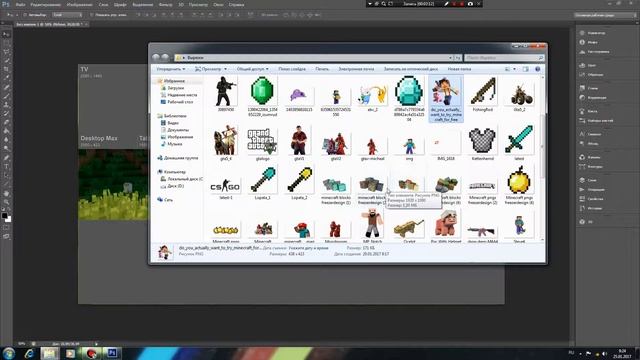Image resolution: width=640 pixels, height=360 pixels.
Task: Open the Символ panel icon
Action: pos(582,134)
